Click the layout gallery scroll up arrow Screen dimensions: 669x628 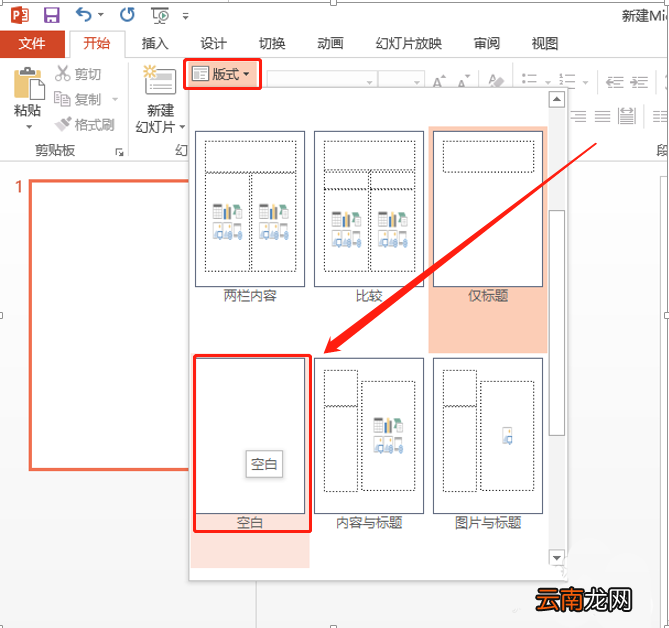point(557,100)
